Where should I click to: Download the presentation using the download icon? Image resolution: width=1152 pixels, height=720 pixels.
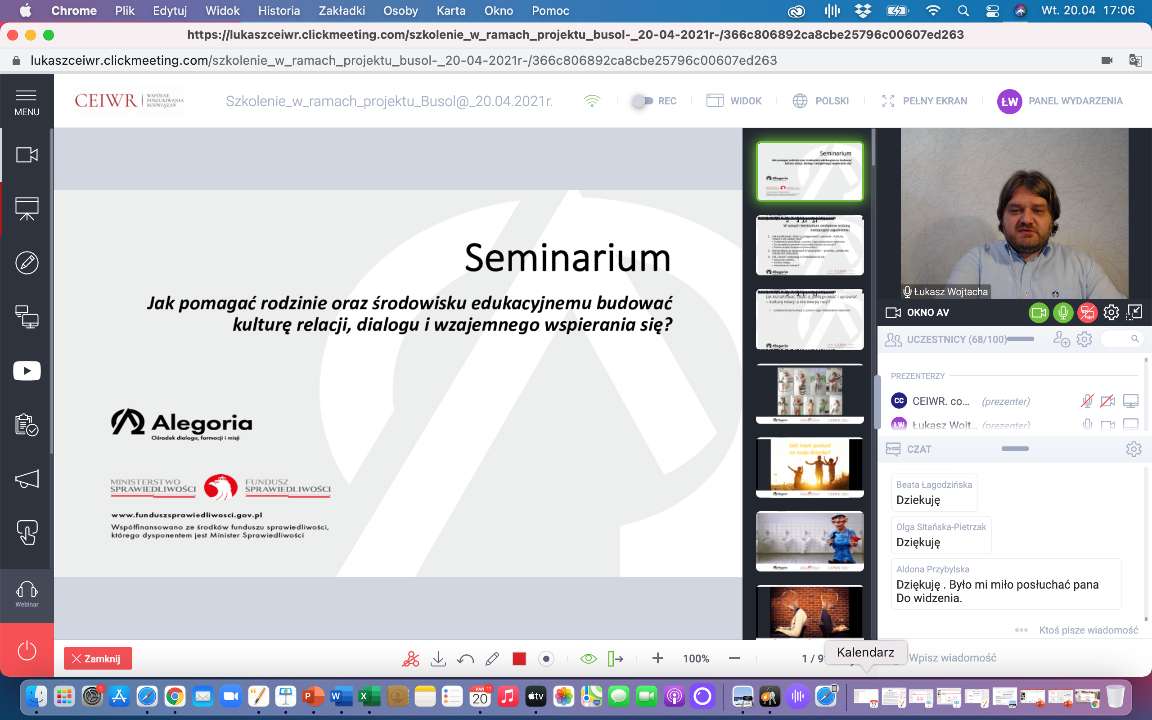point(438,659)
